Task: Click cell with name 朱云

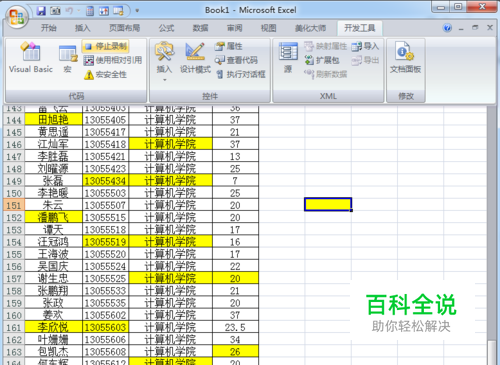Action: pyautogui.click(x=53, y=205)
